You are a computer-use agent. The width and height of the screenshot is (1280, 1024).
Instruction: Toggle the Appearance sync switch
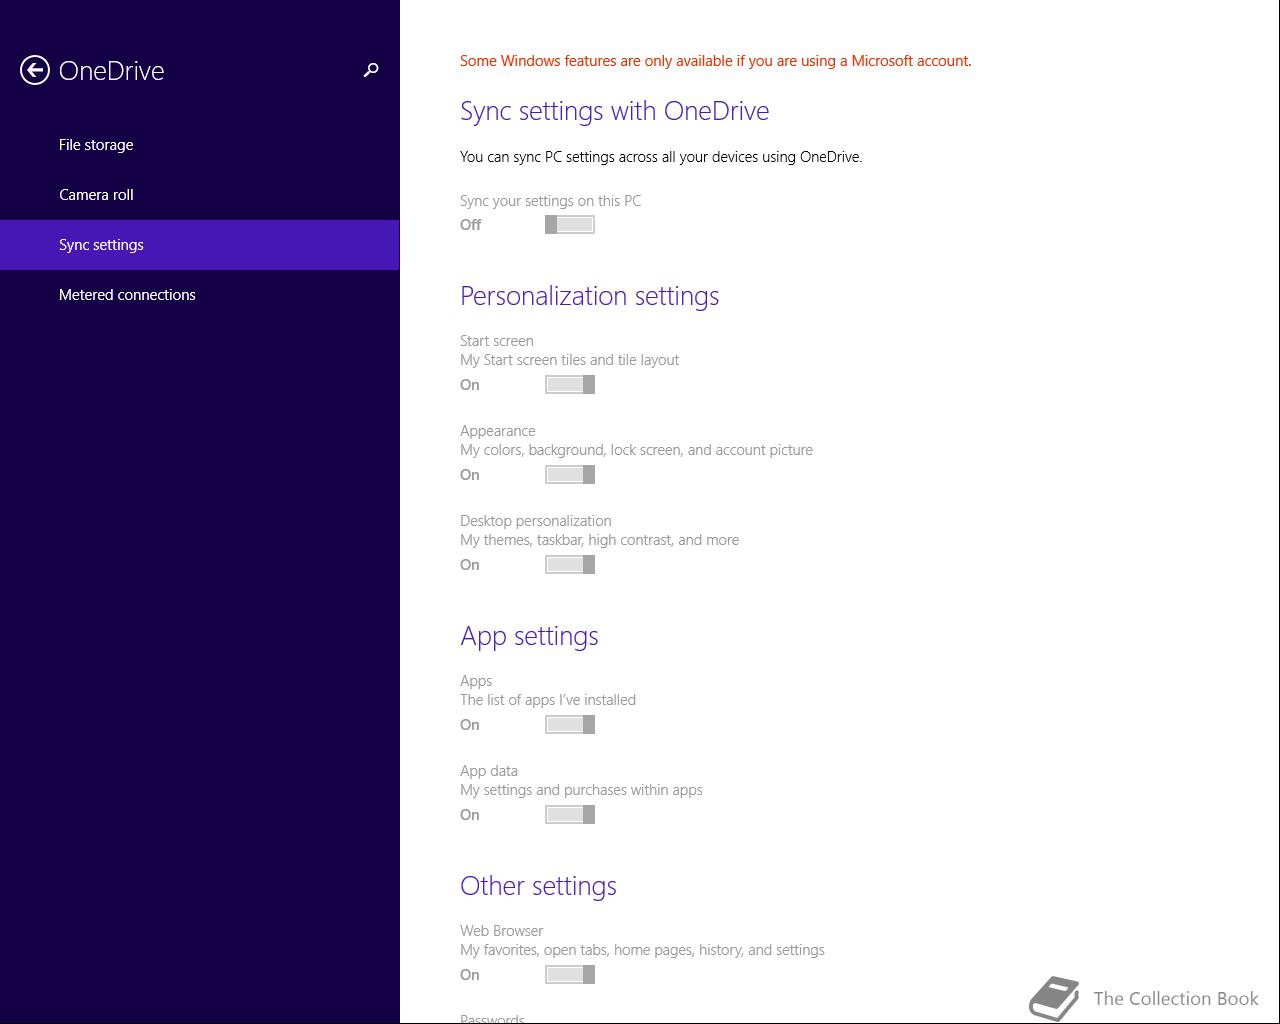570,475
